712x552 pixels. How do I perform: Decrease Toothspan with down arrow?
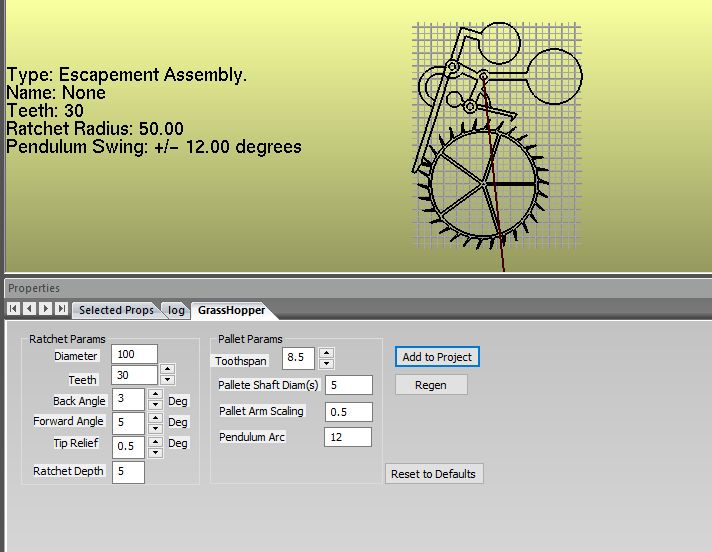pyautogui.click(x=326, y=363)
